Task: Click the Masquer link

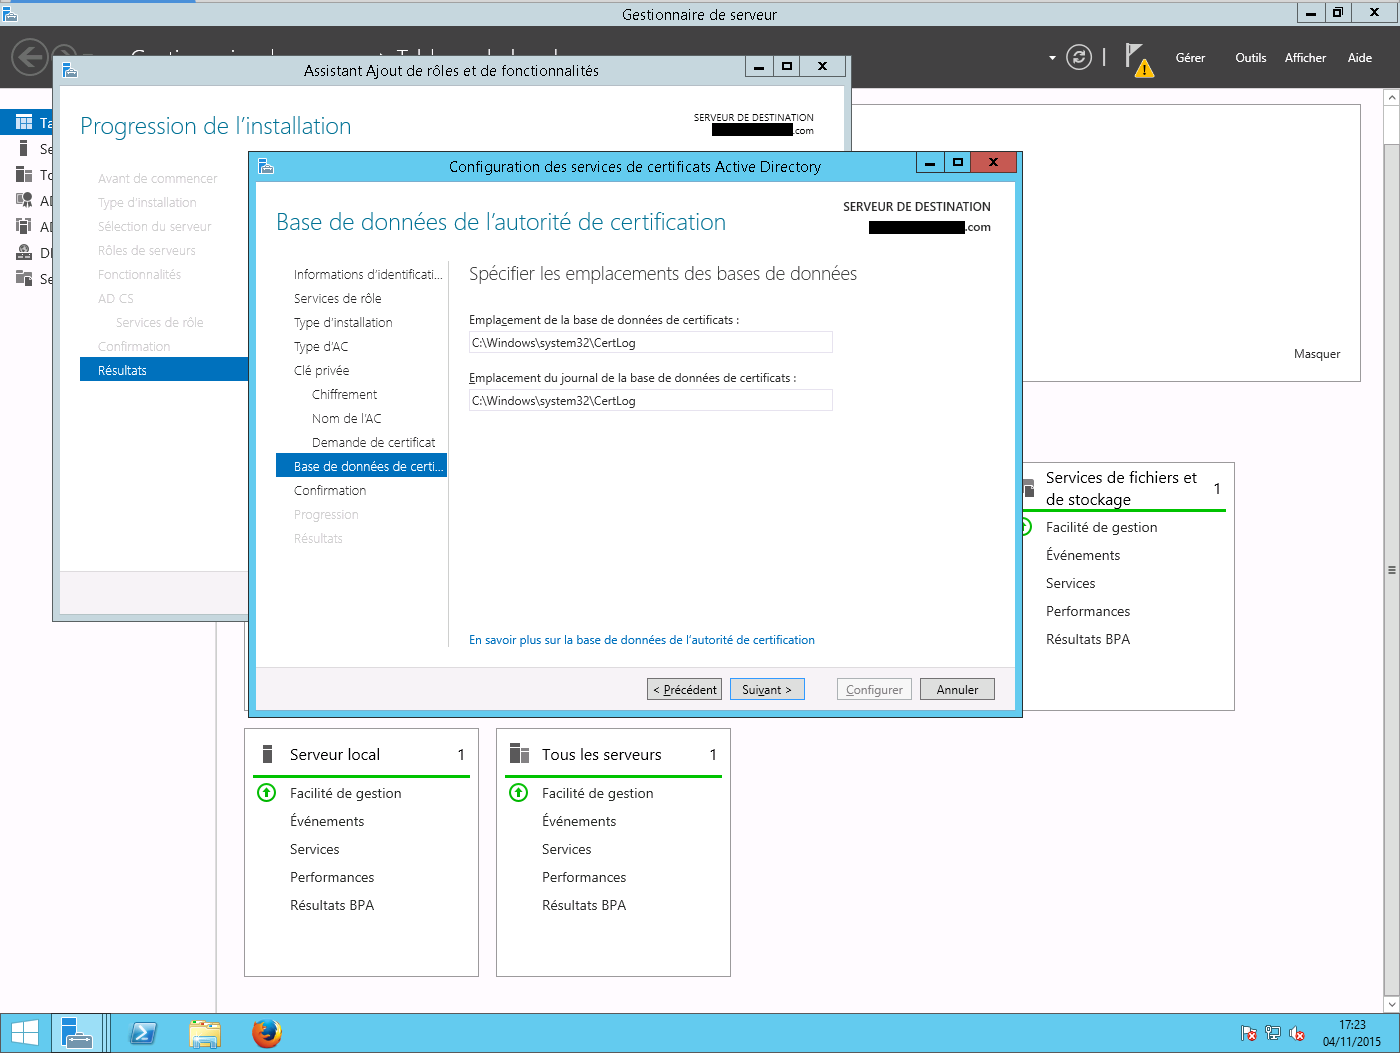Action: tap(1316, 353)
